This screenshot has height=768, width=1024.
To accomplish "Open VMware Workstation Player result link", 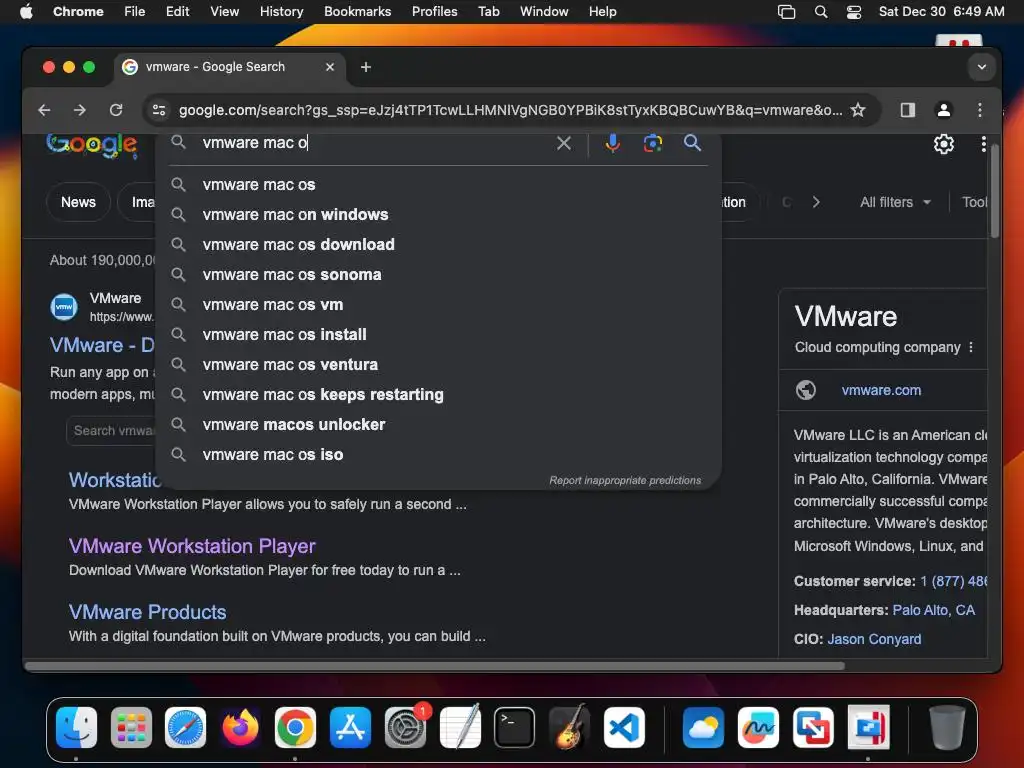I will point(192,546).
